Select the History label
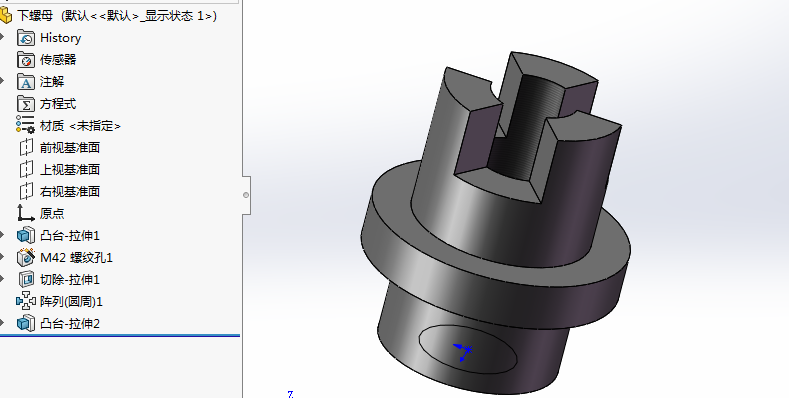 point(60,38)
